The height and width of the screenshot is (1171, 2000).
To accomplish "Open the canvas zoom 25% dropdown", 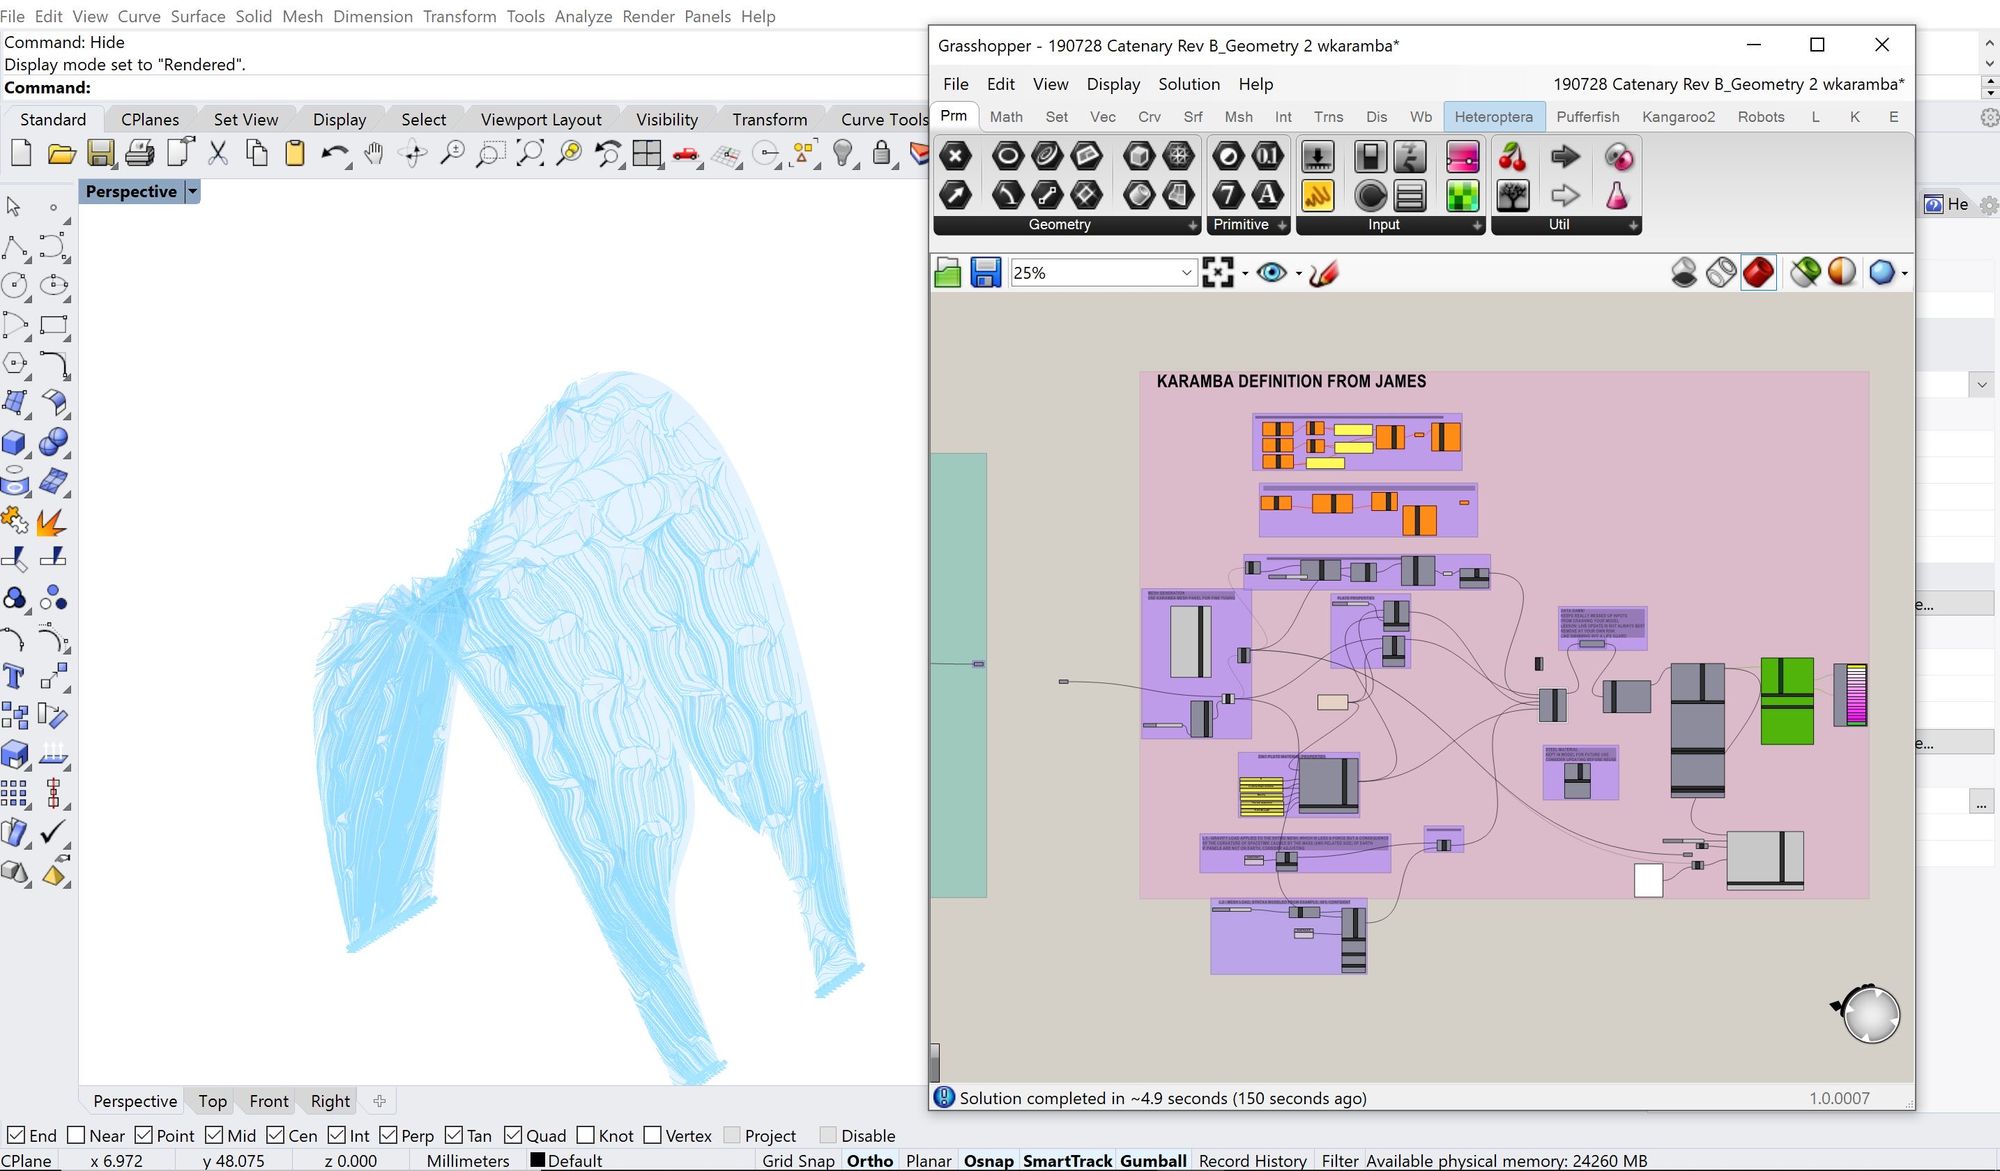I will click(1186, 273).
